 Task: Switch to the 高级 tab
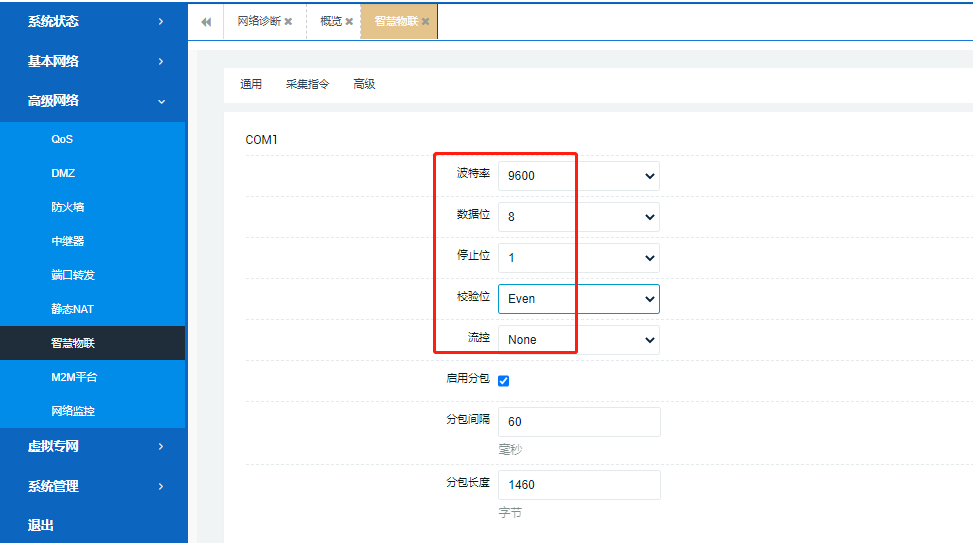[364, 85]
